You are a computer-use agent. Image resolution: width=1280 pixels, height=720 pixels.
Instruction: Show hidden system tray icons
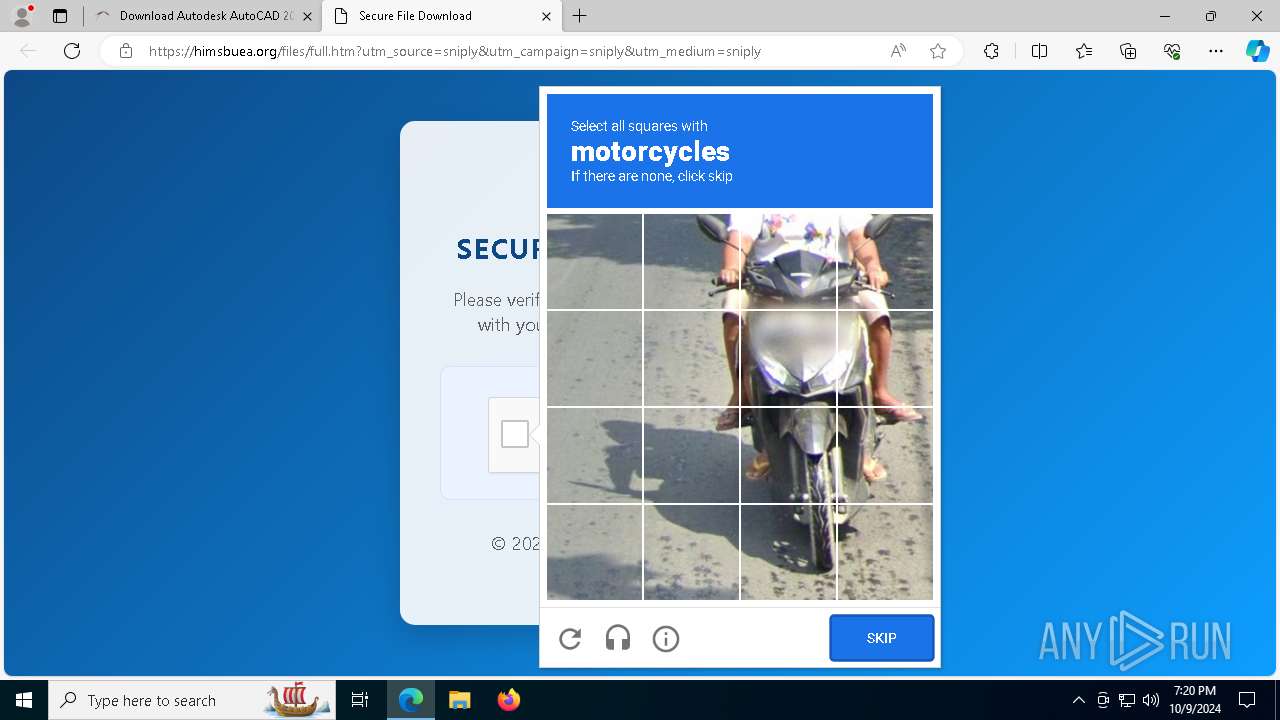point(1078,700)
